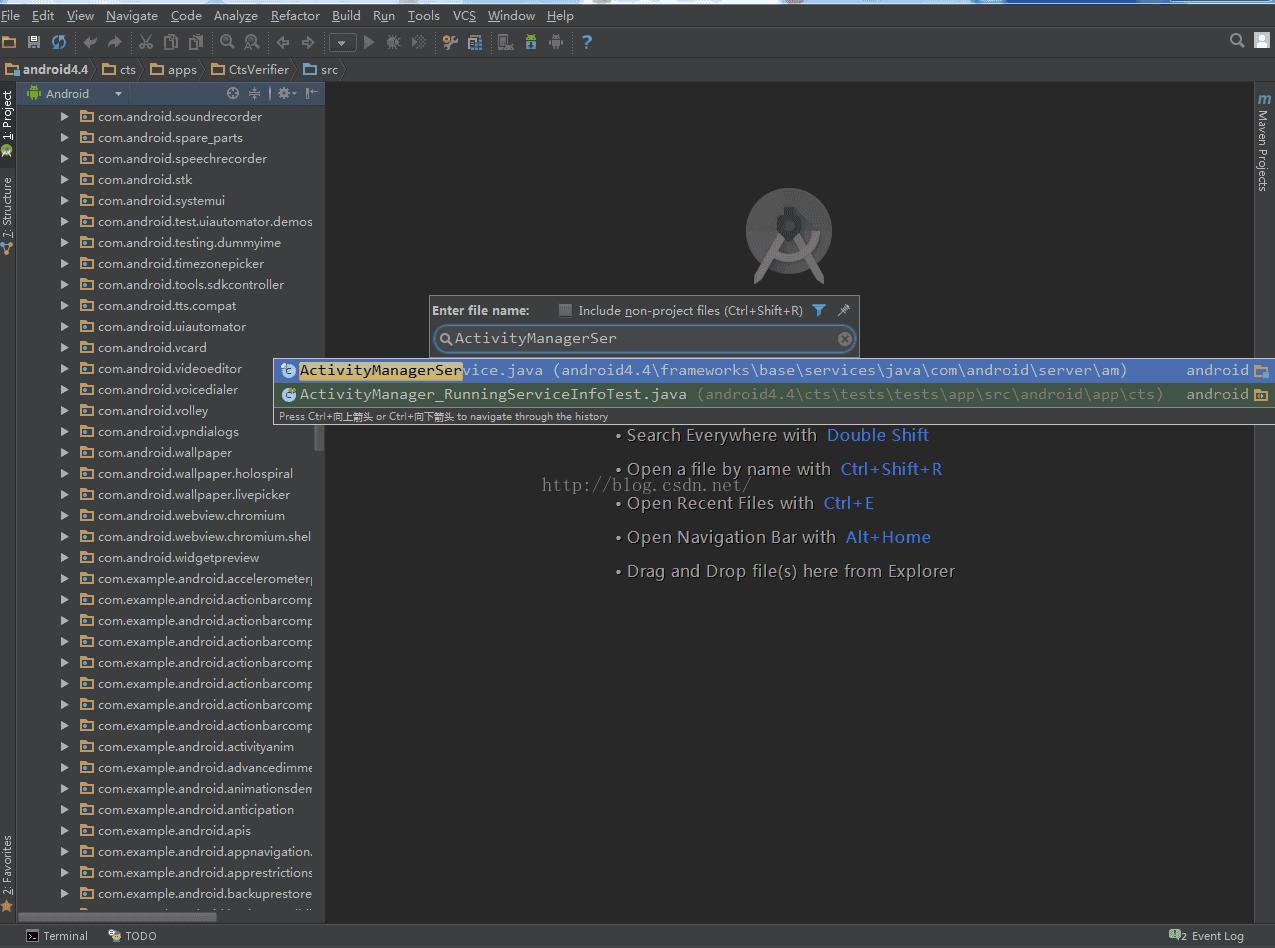This screenshot has width=1275, height=948.
Task: Open the File menu
Action: [11, 15]
